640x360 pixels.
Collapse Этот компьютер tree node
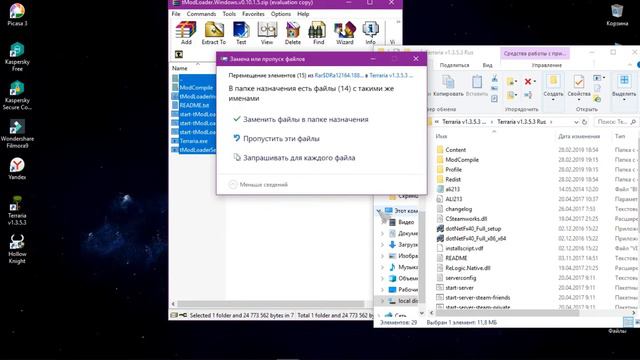[x=379, y=211]
